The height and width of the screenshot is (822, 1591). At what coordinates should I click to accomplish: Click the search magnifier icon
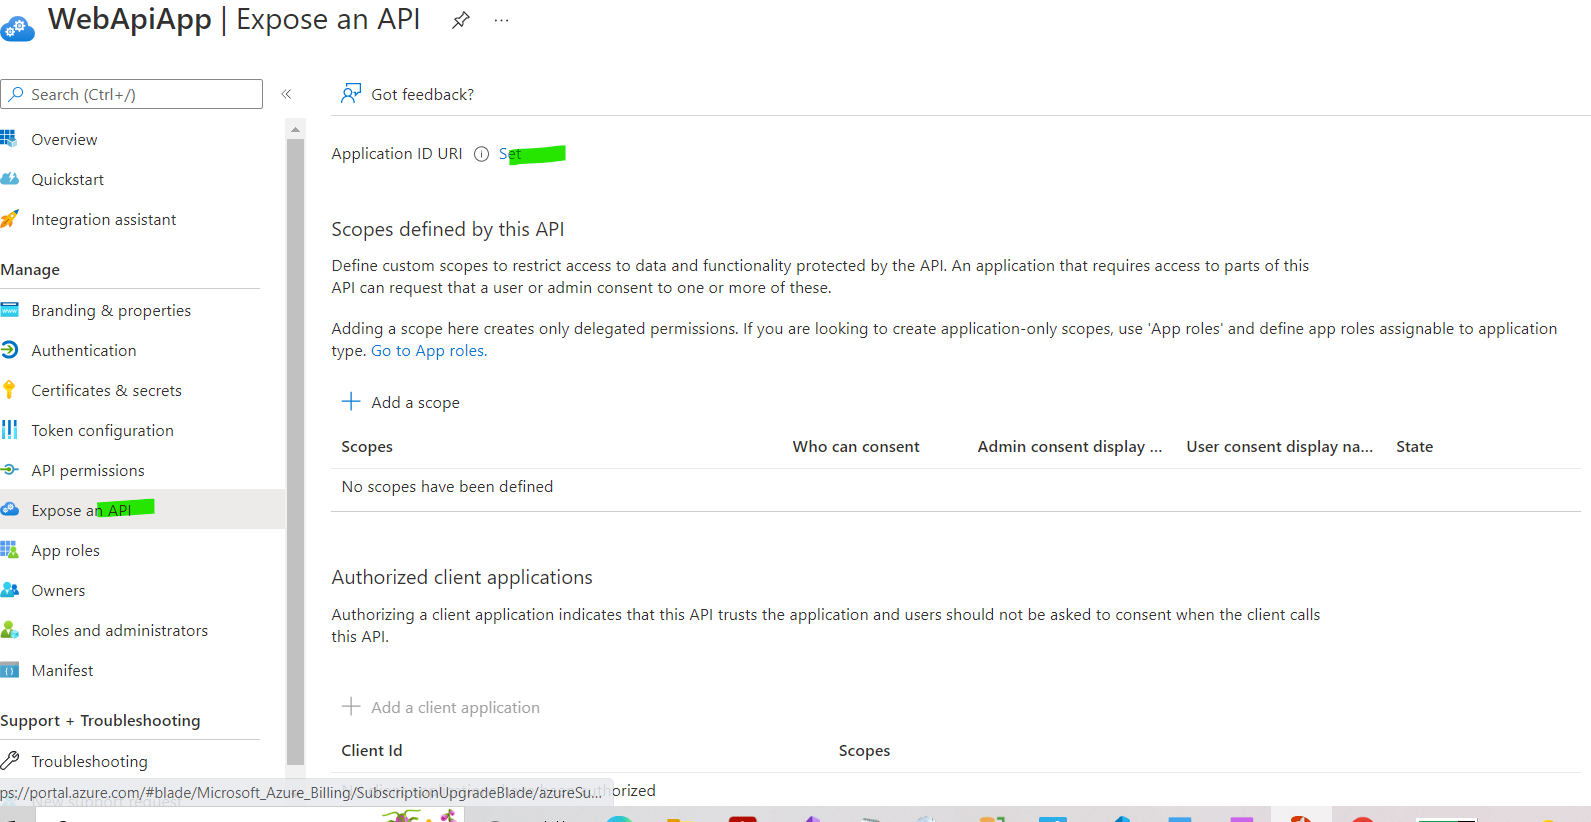[16, 94]
